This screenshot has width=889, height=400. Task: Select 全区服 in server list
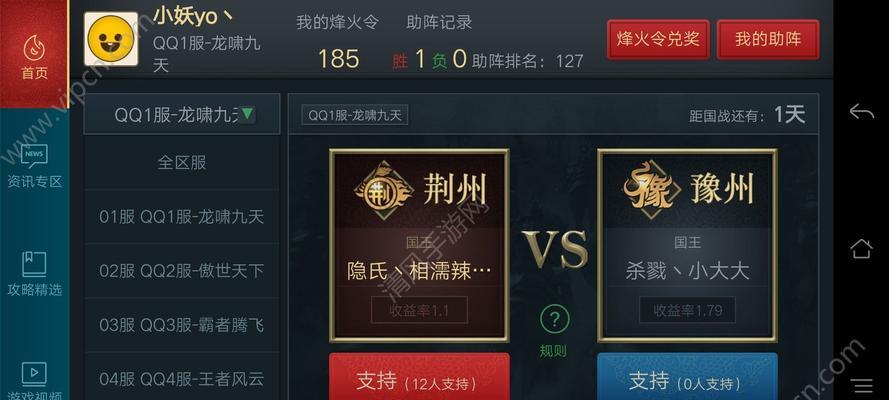click(x=182, y=163)
